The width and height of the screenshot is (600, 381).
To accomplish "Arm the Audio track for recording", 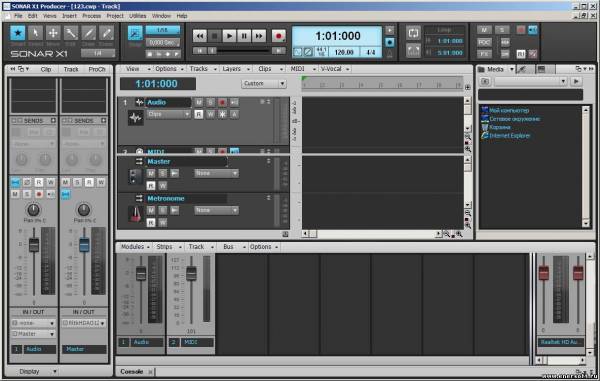I will pyautogui.click(x=222, y=102).
